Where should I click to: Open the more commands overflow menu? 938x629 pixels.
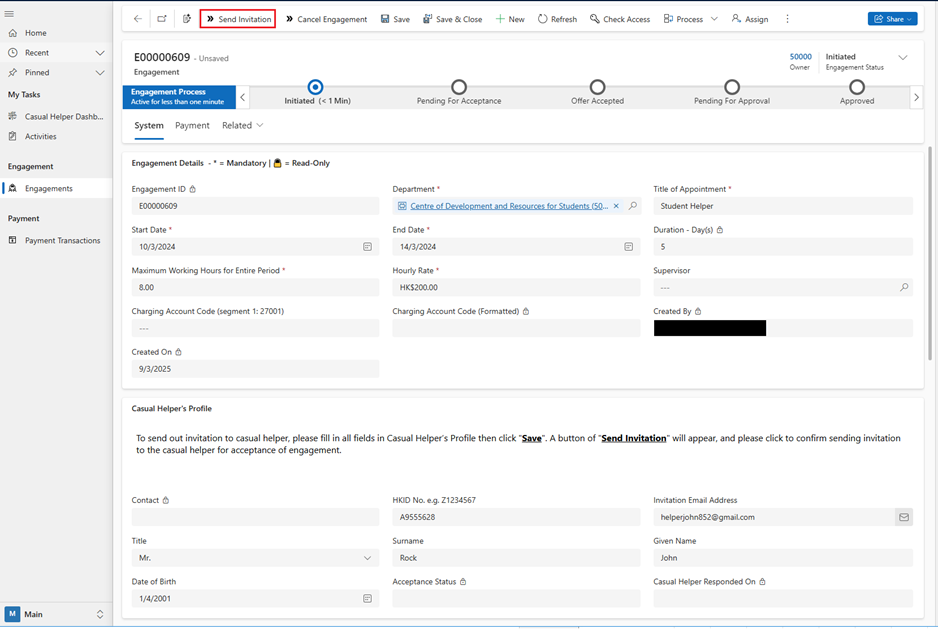(x=787, y=19)
